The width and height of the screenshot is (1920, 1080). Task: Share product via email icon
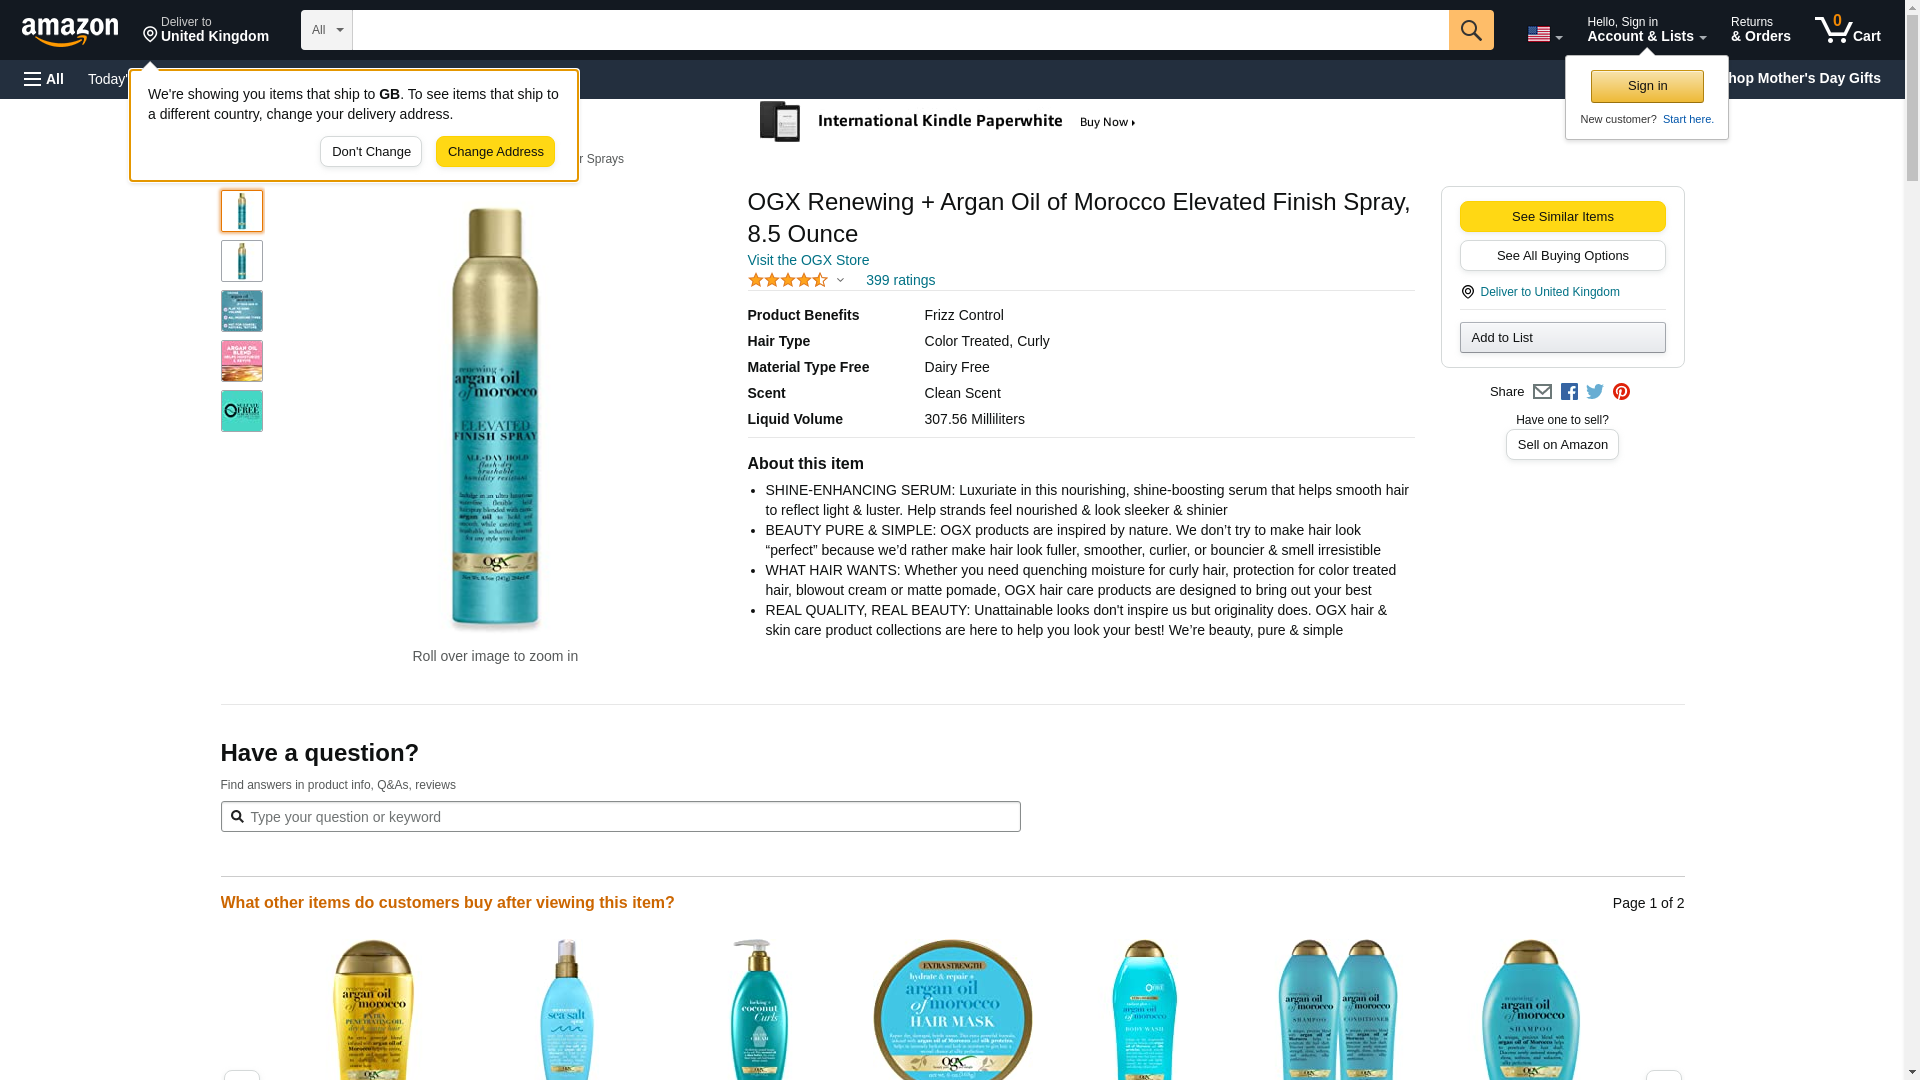click(x=1542, y=392)
